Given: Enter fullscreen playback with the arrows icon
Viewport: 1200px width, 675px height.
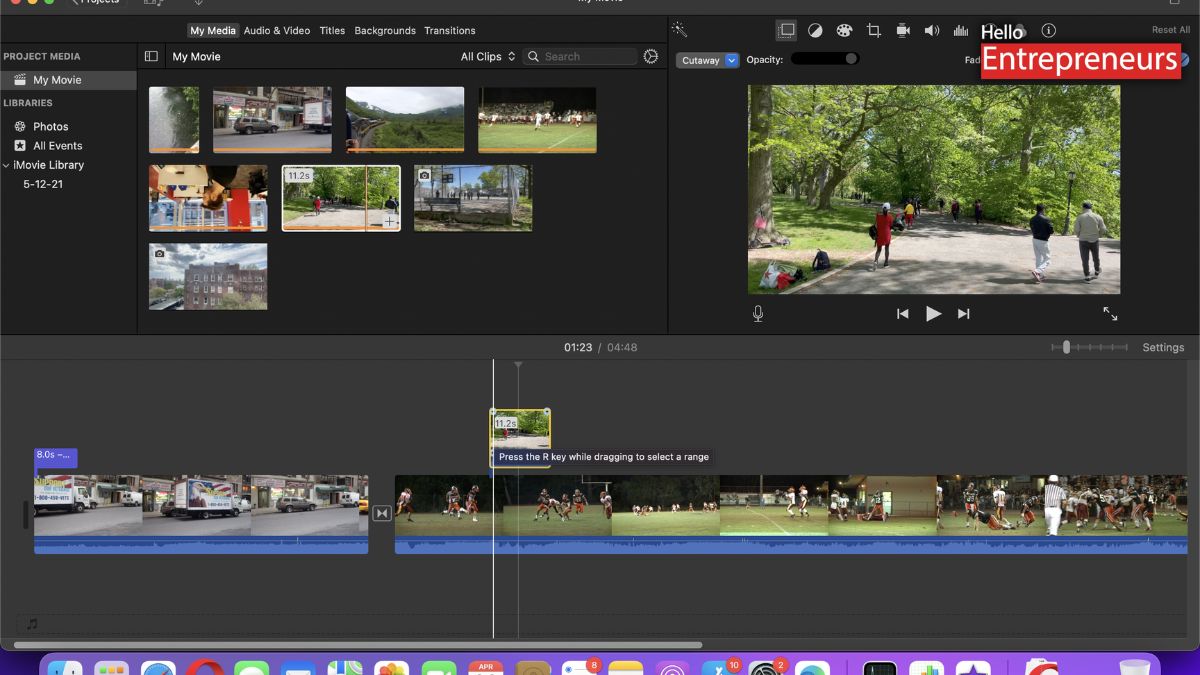Looking at the screenshot, I should coord(1110,314).
